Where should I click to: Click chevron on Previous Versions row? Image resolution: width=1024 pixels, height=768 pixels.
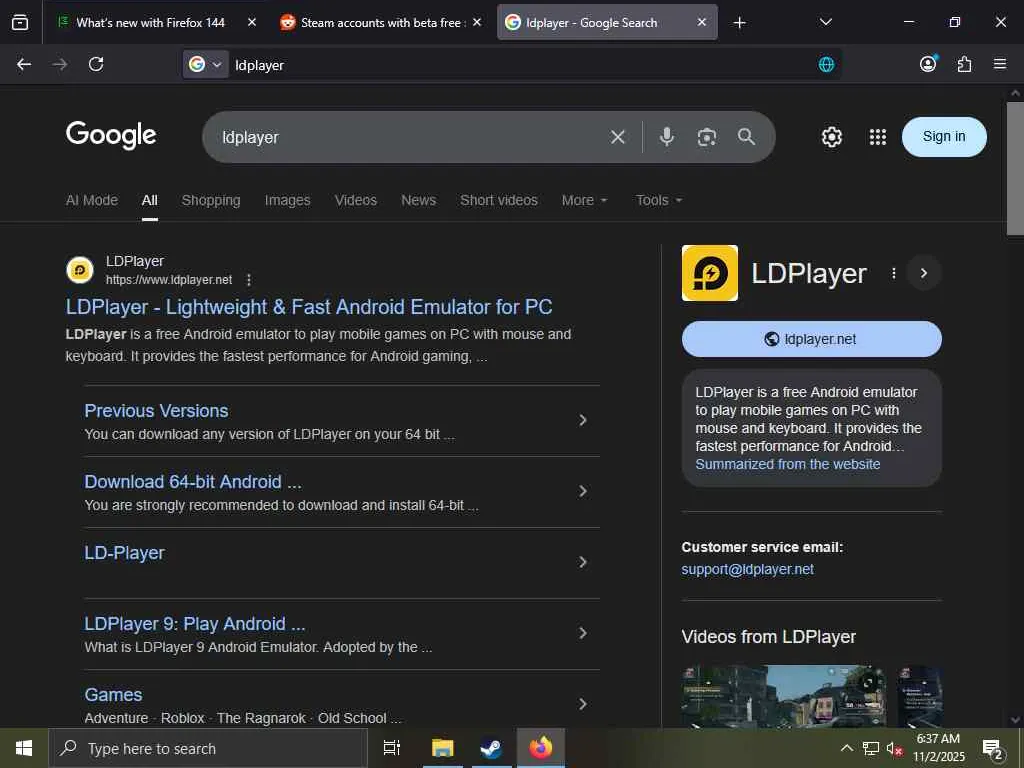583,420
